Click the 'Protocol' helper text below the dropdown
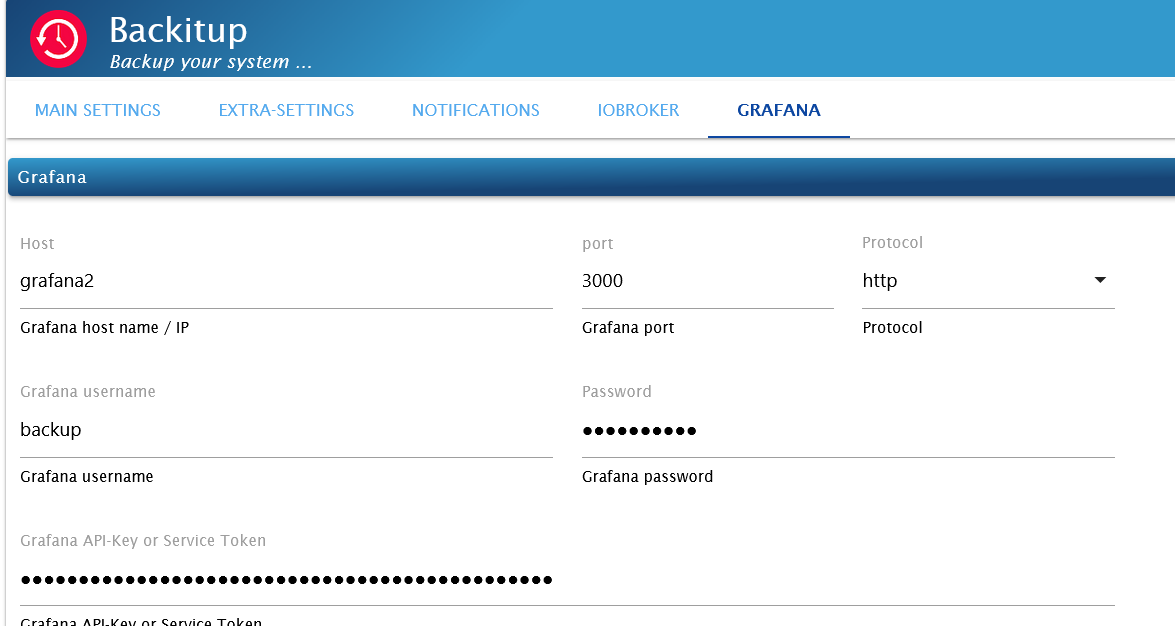 point(892,328)
